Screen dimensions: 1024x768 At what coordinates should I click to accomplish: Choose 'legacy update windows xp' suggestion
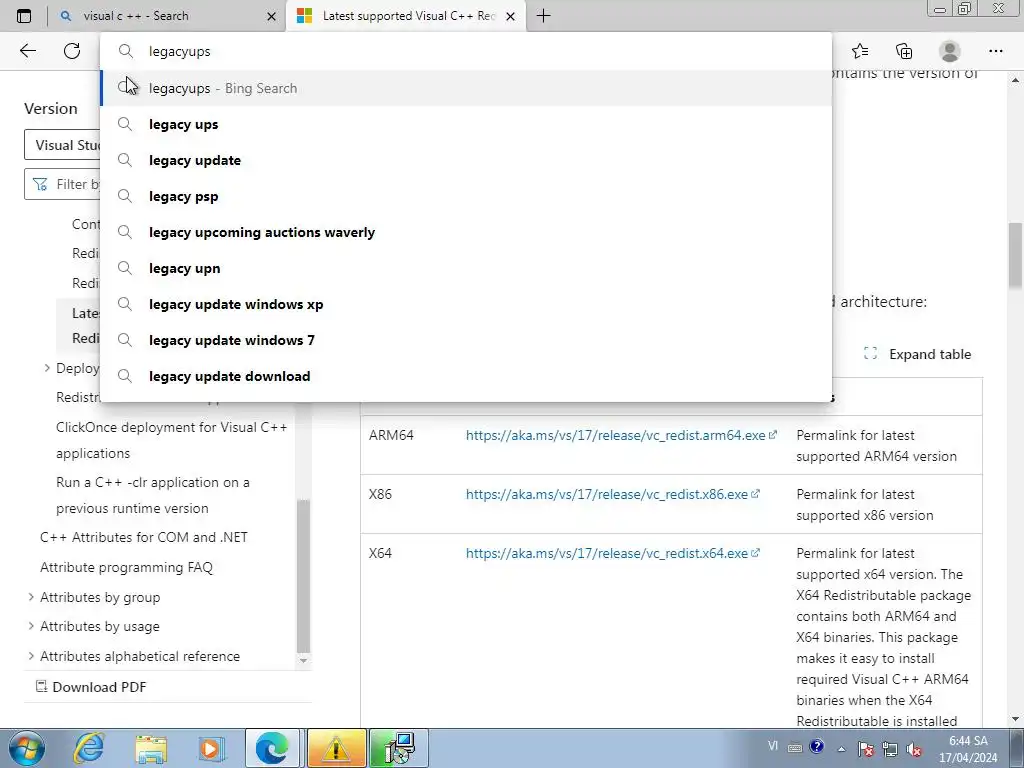466,304
